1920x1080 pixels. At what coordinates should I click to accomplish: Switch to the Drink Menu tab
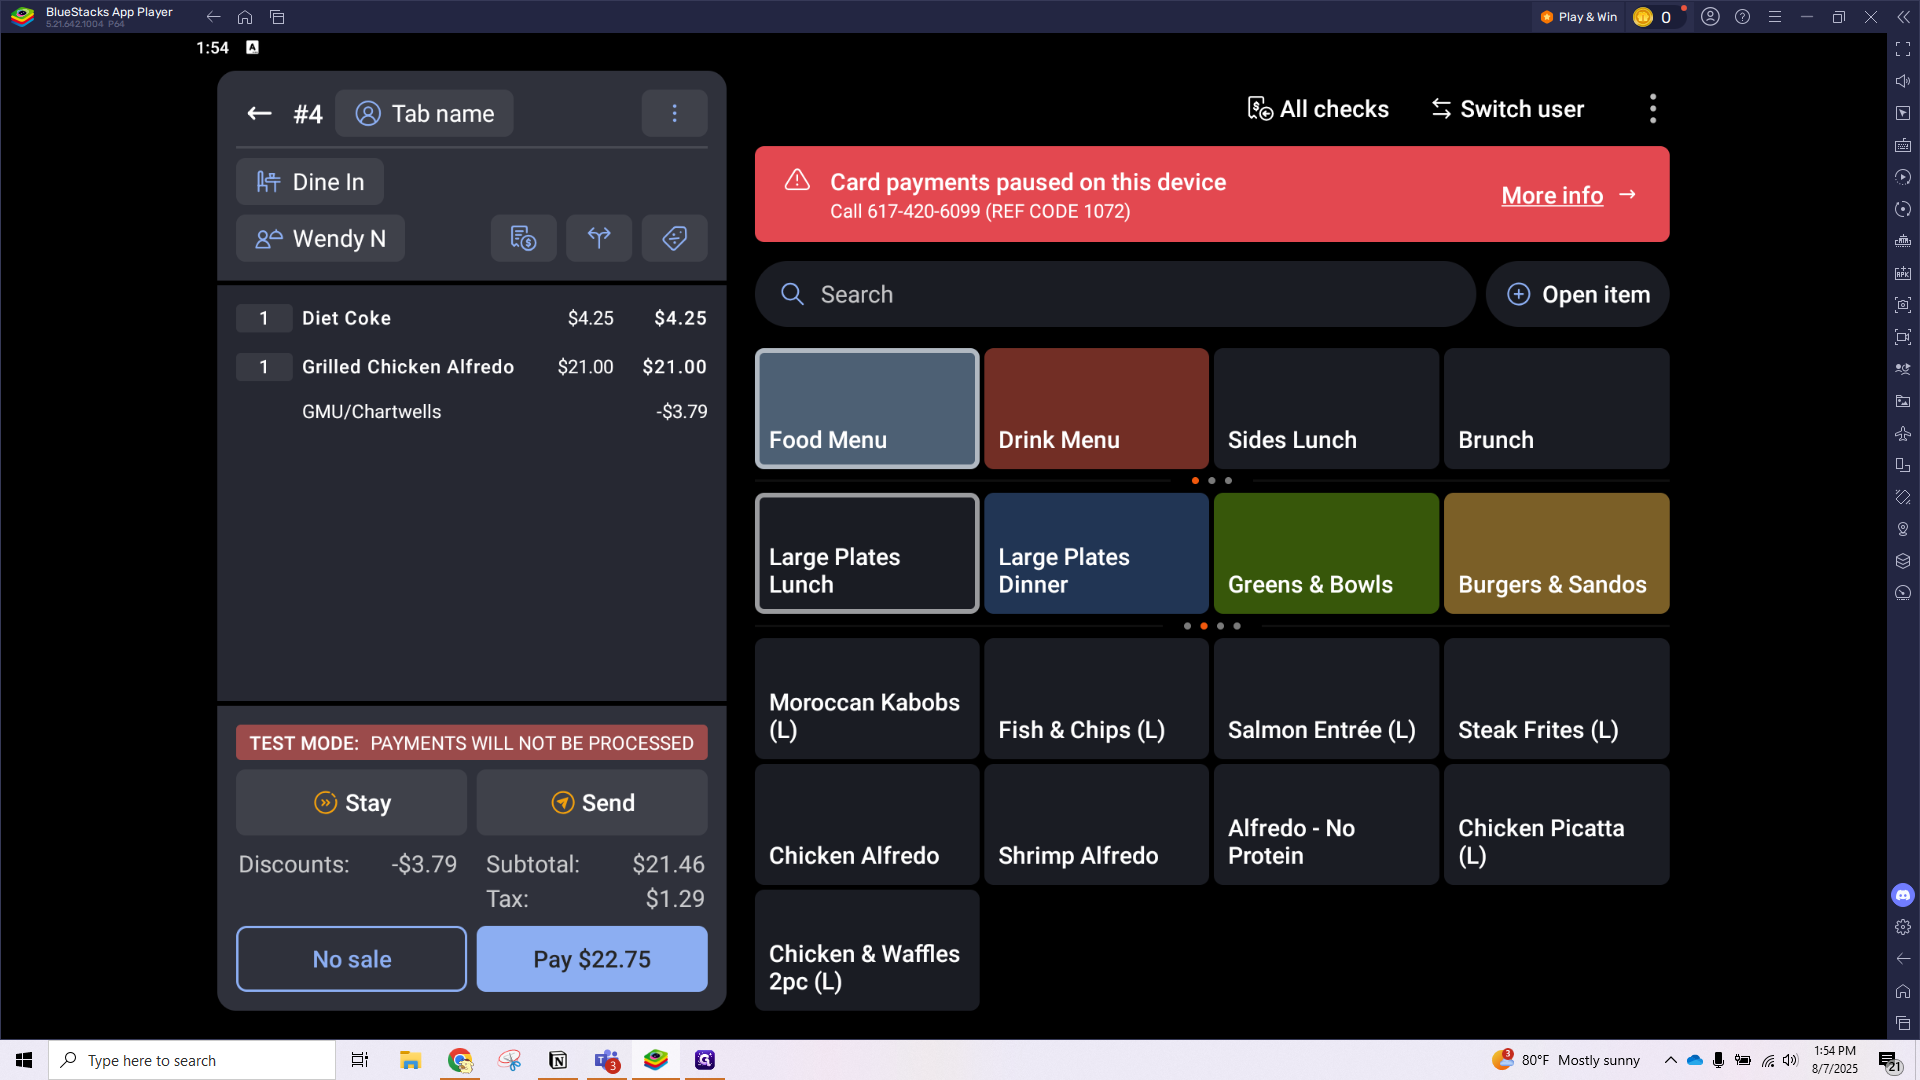click(1096, 409)
